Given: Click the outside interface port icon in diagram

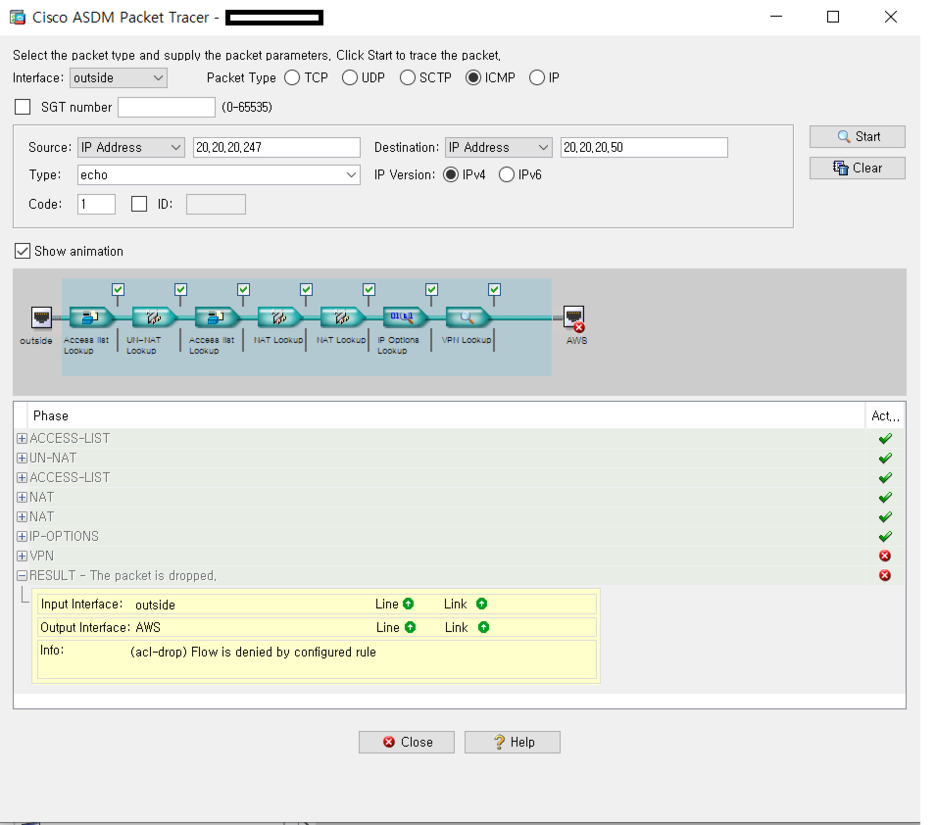Looking at the screenshot, I should click(x=41, y=317).
